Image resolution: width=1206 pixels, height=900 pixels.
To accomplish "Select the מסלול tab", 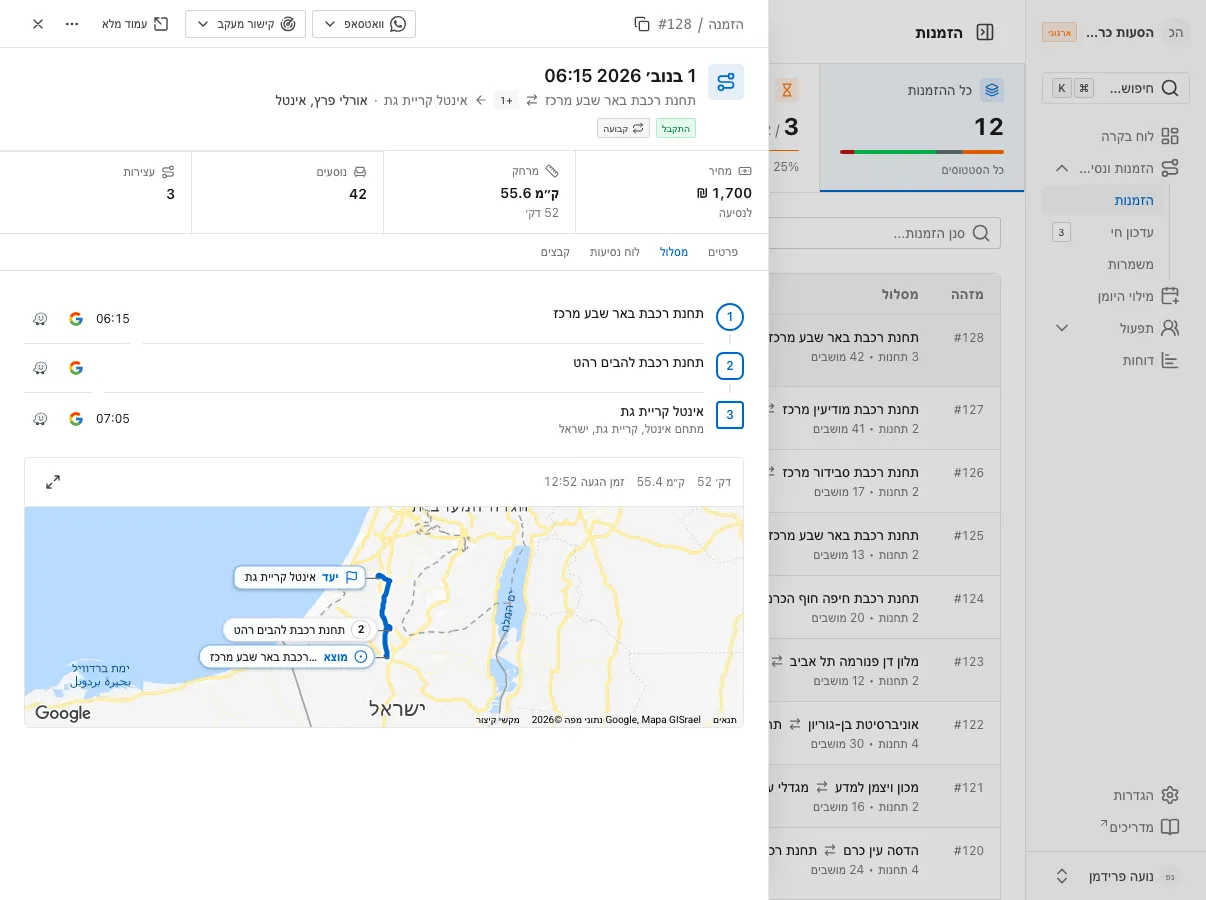I will [674, 252].
